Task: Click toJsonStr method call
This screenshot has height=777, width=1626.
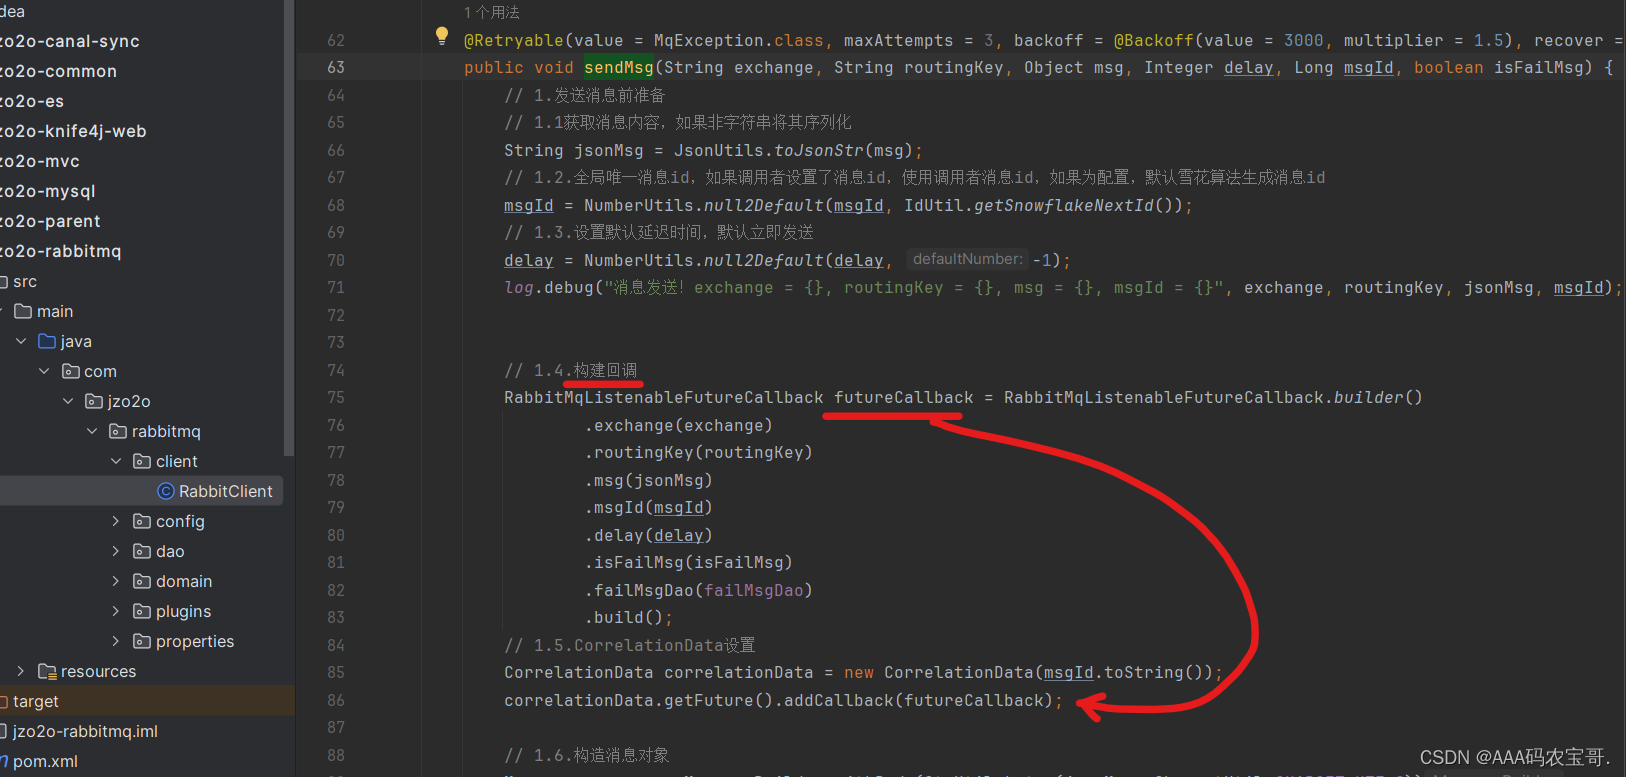Action: (818, 150)
